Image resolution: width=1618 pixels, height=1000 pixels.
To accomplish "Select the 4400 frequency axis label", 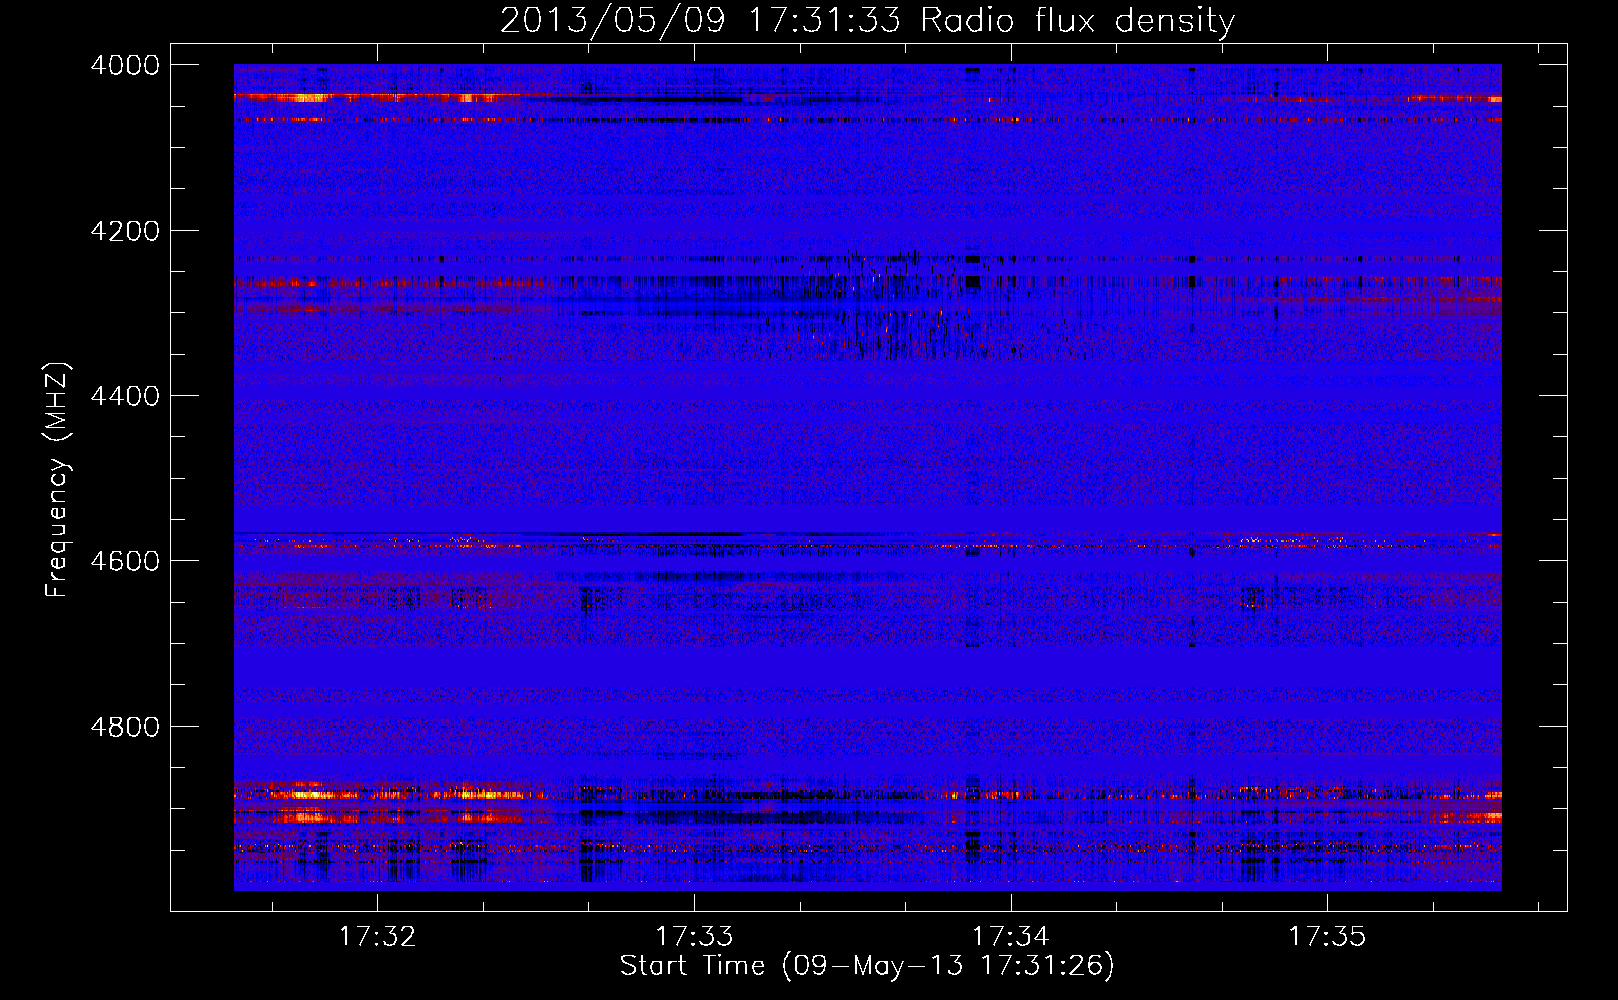I will (125, 396).
